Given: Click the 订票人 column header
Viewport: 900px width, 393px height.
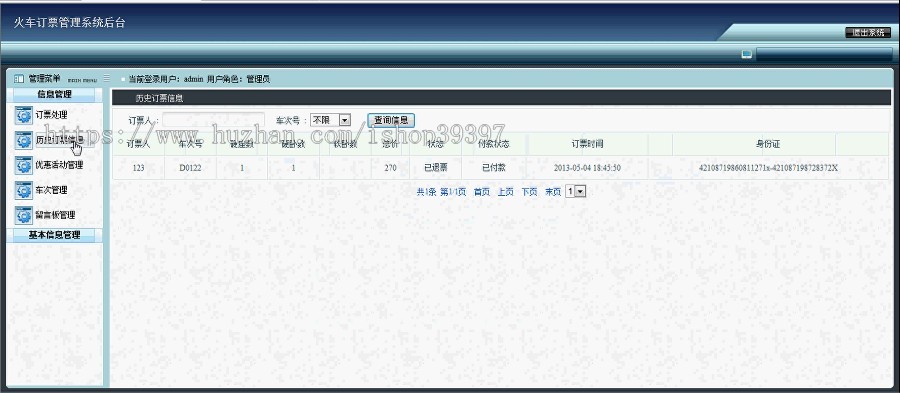Looking at the screenshot, I should [x=138, y=144].
